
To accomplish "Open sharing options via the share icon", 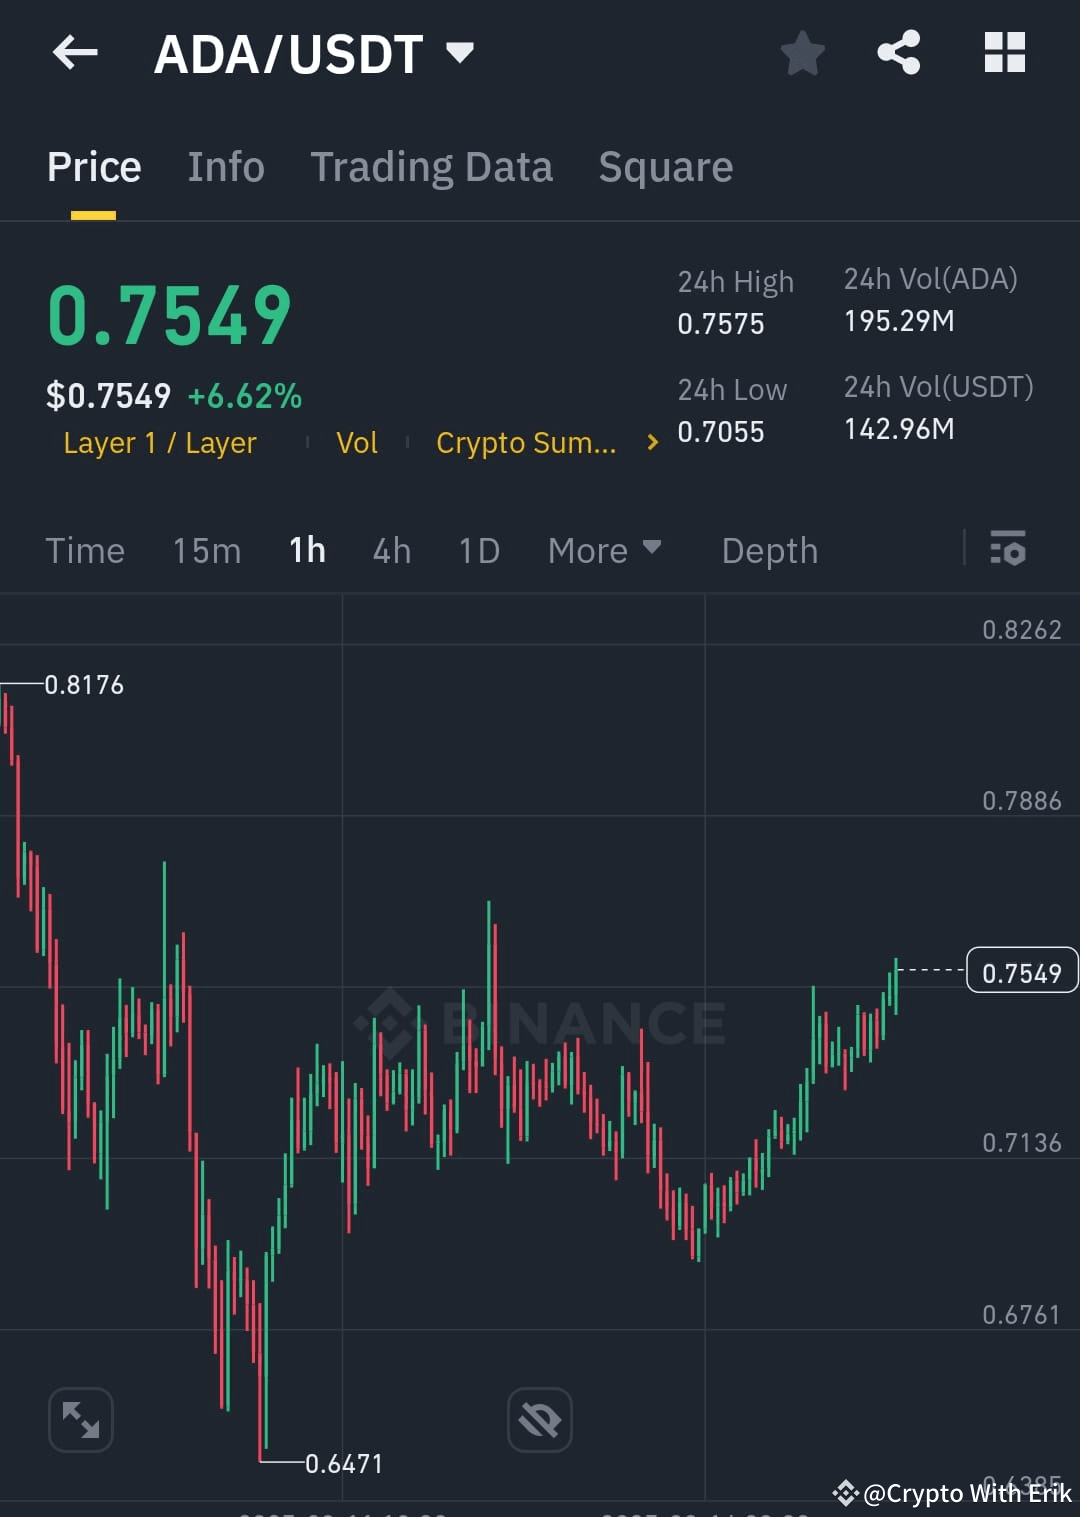I will click(898, 54).
